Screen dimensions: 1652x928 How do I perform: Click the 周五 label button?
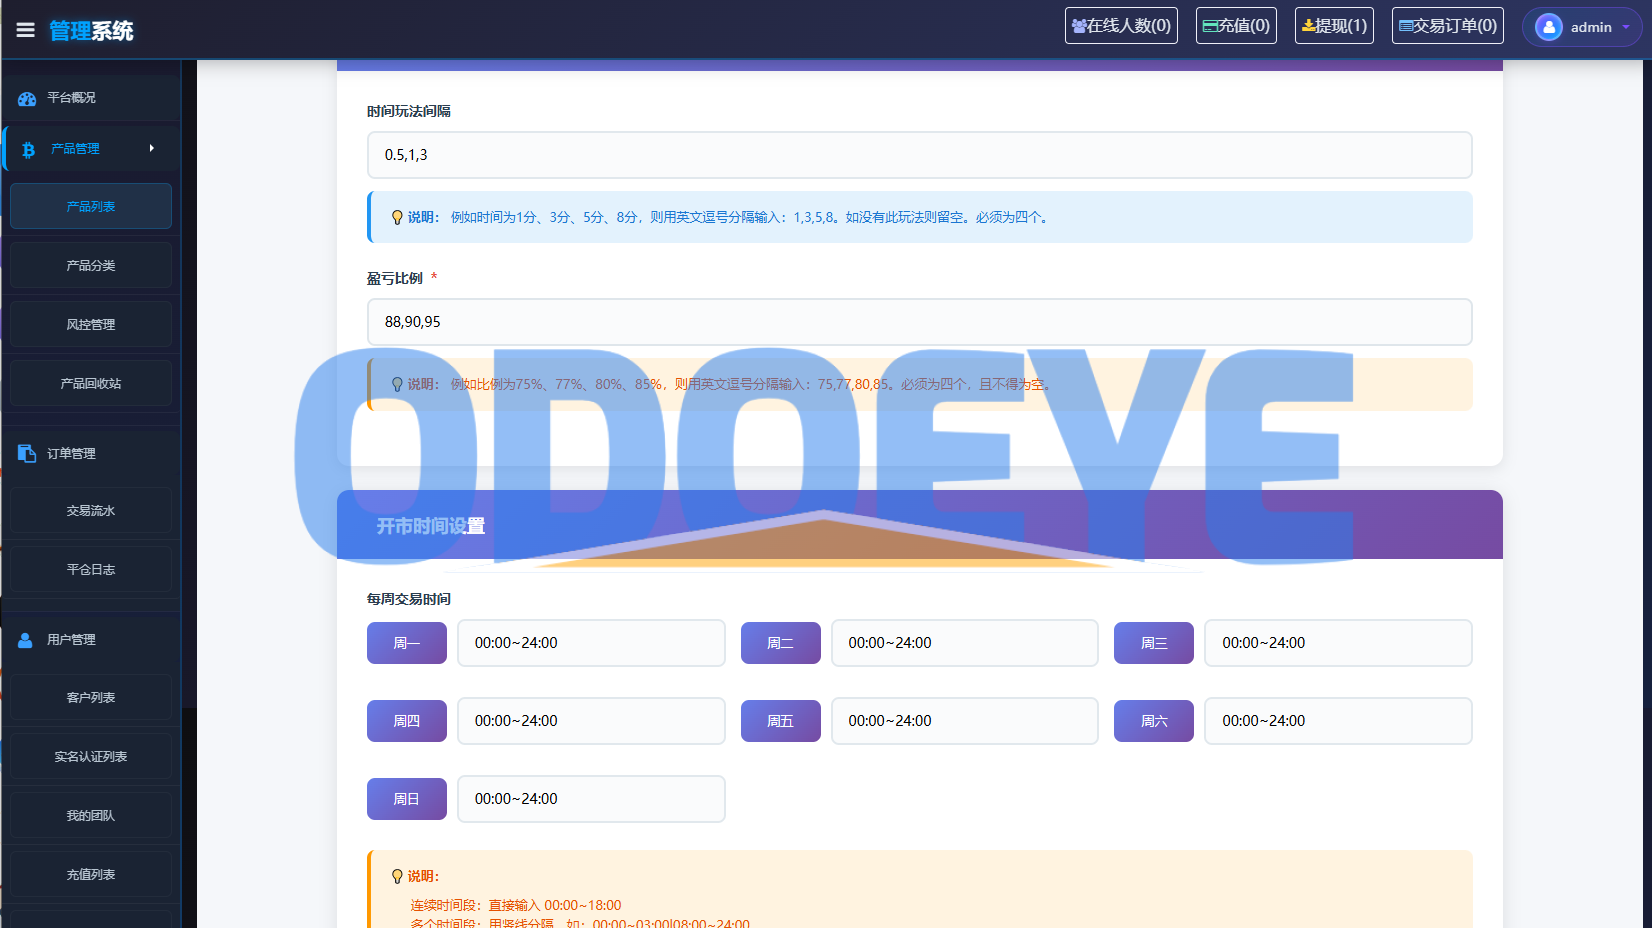click(x=780, y=721)
